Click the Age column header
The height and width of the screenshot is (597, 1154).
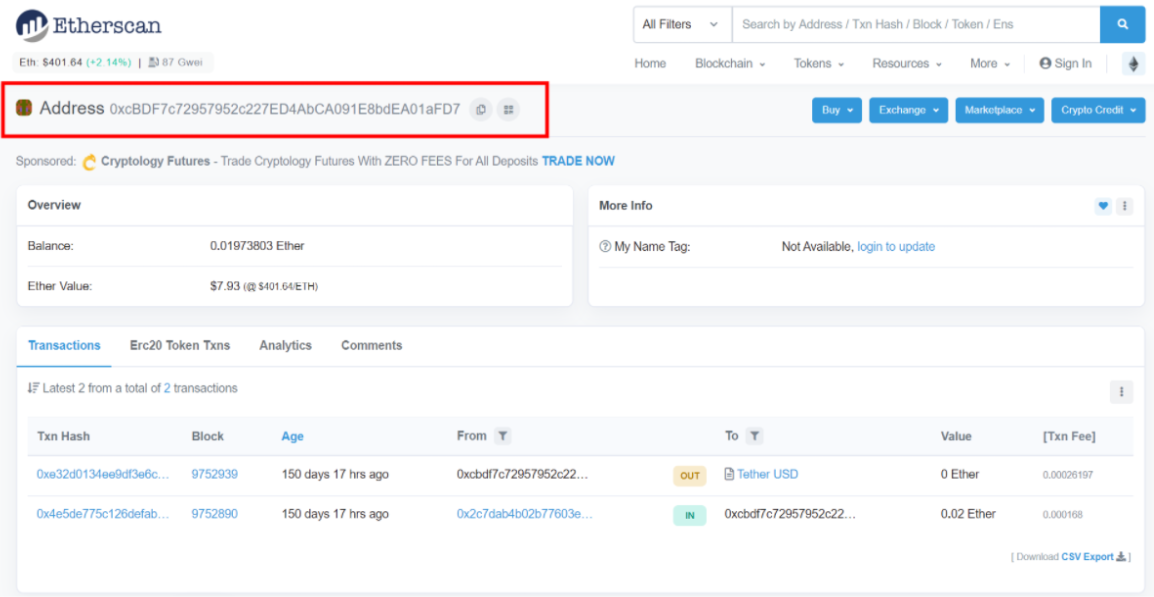pyautogui.click(x=292, y=437)
